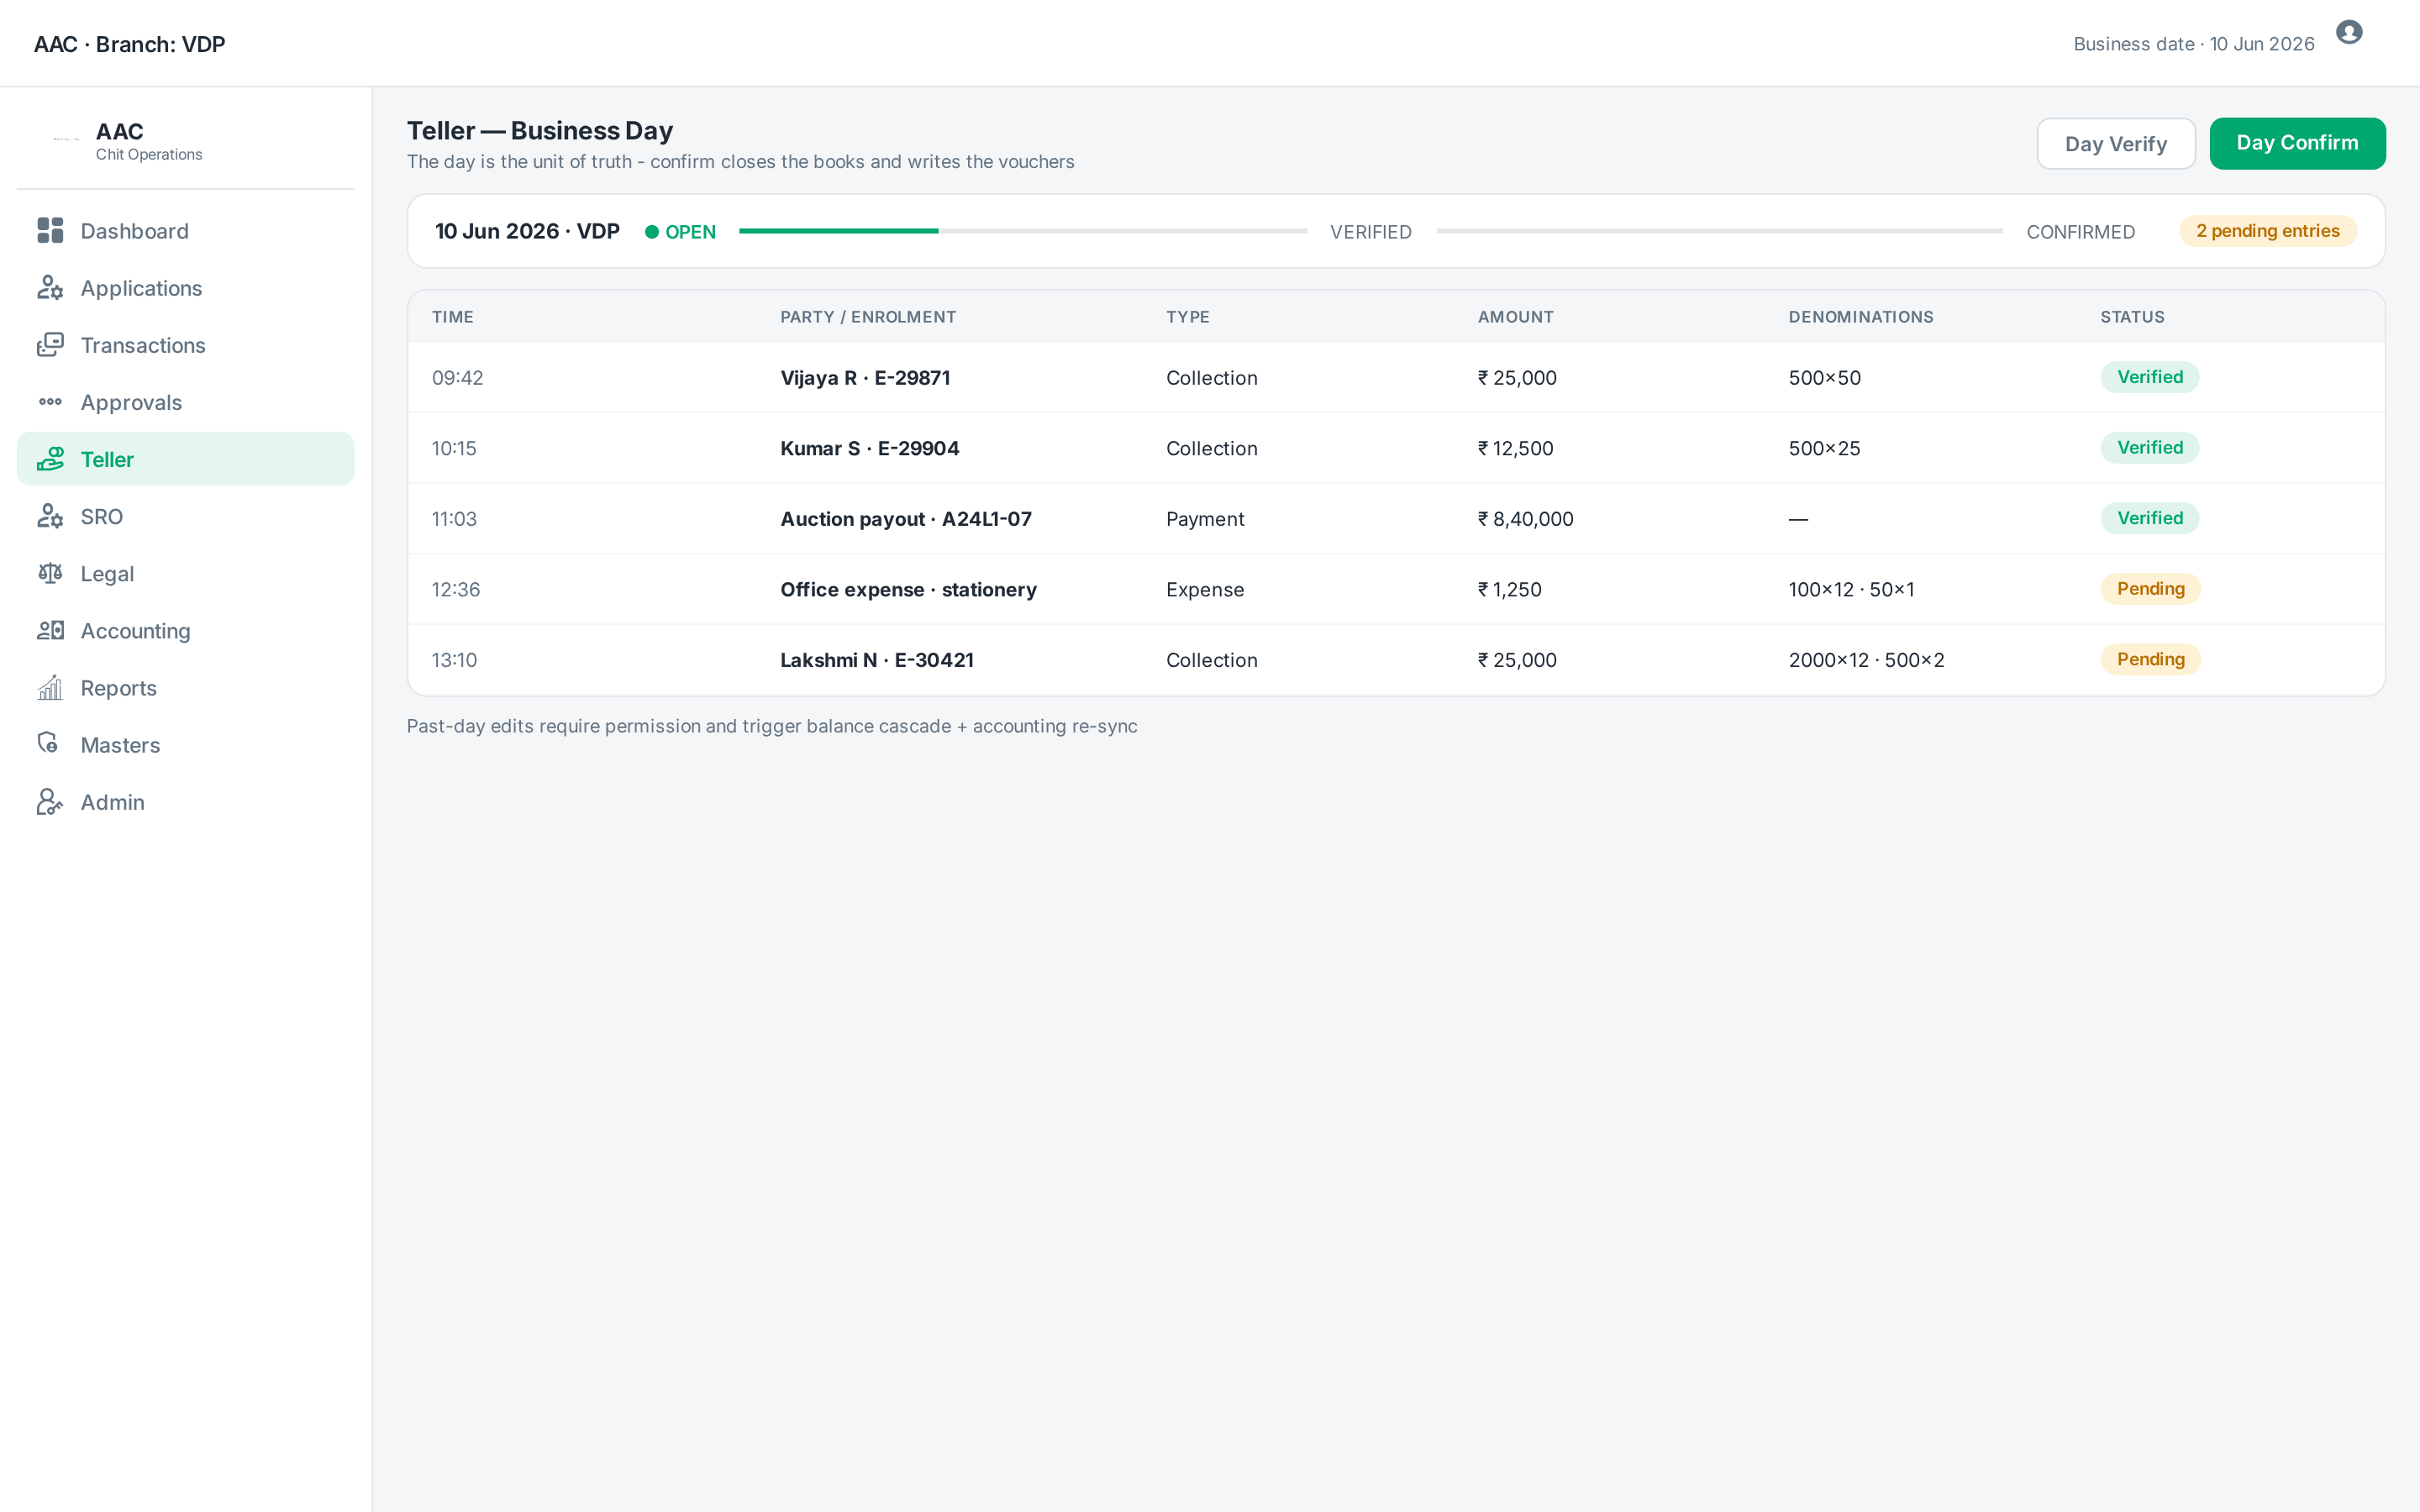Open the SRO menu item
This screenshot has width=2420, height=1512.
(x=186, y=516)
